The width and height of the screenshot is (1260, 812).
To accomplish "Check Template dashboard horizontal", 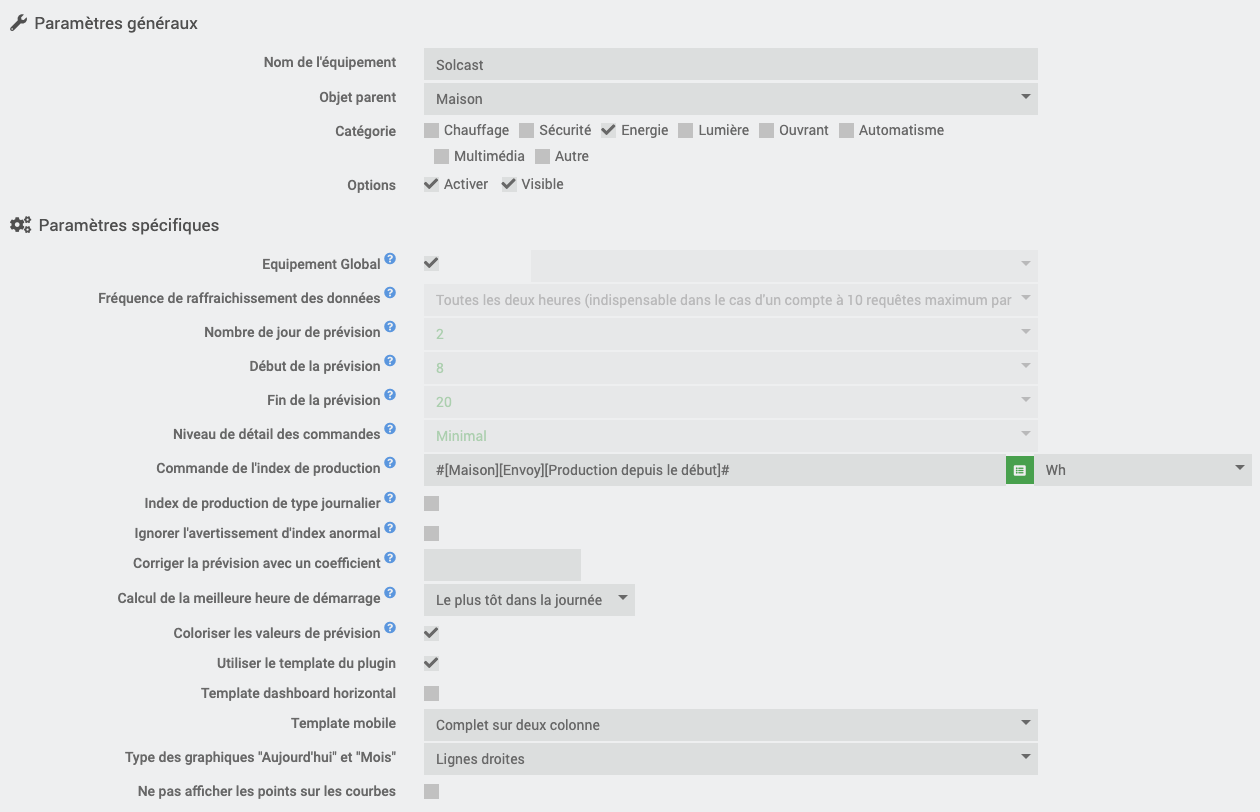I will coord(432,693).
